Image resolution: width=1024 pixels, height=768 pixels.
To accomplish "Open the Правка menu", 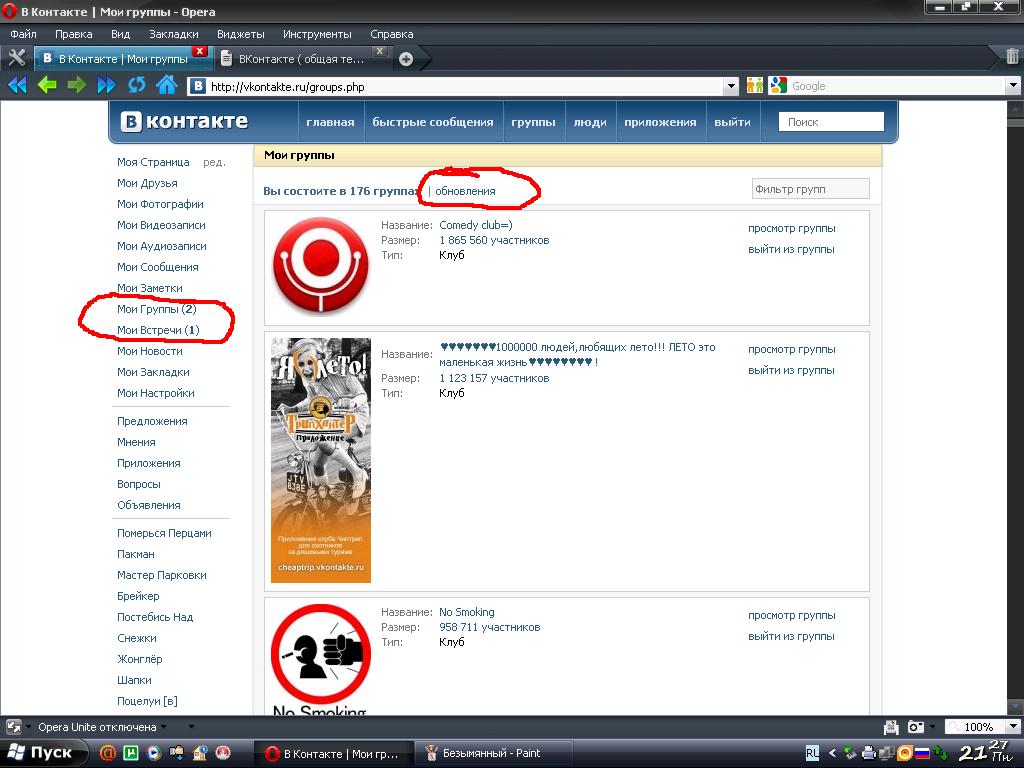I will pyautogui.click(x=74, y=34).
